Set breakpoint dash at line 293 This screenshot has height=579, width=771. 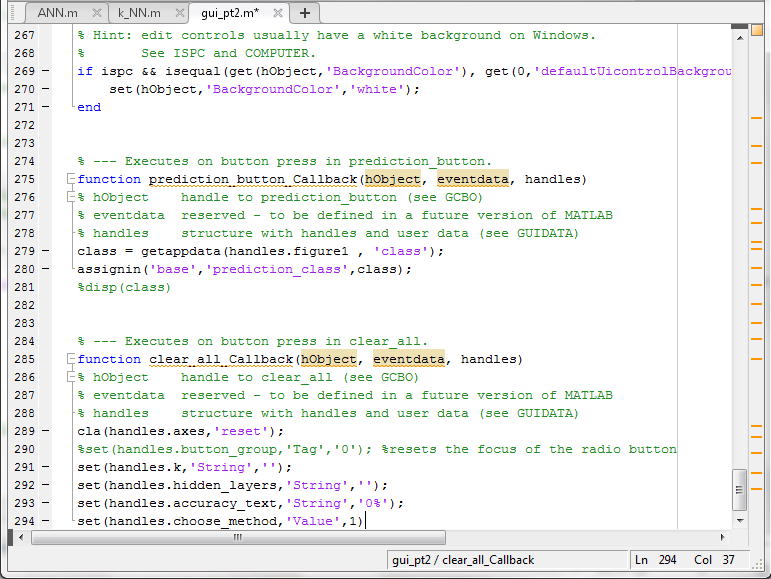[45, 503]
